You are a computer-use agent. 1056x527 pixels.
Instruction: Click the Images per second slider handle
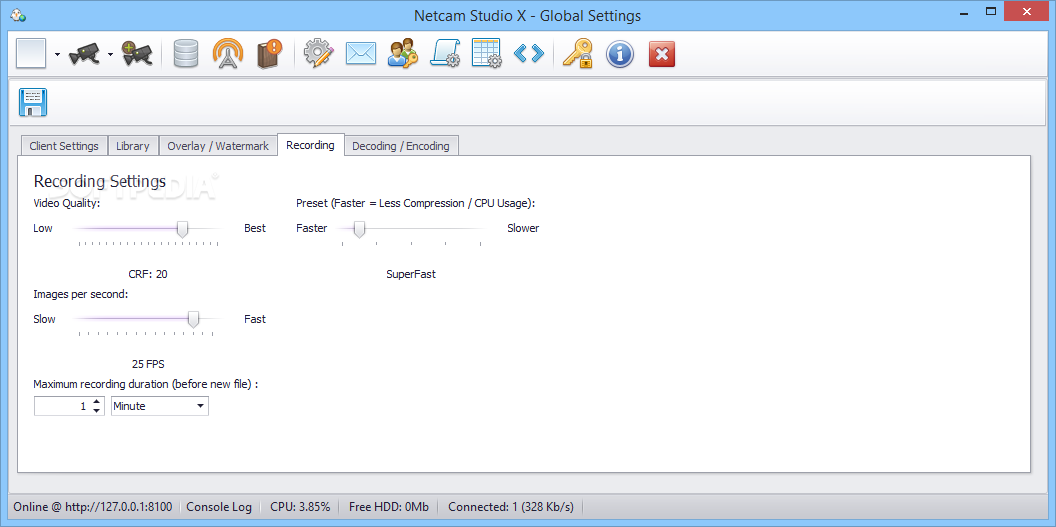pyautogui.click(x=193, y=320)
